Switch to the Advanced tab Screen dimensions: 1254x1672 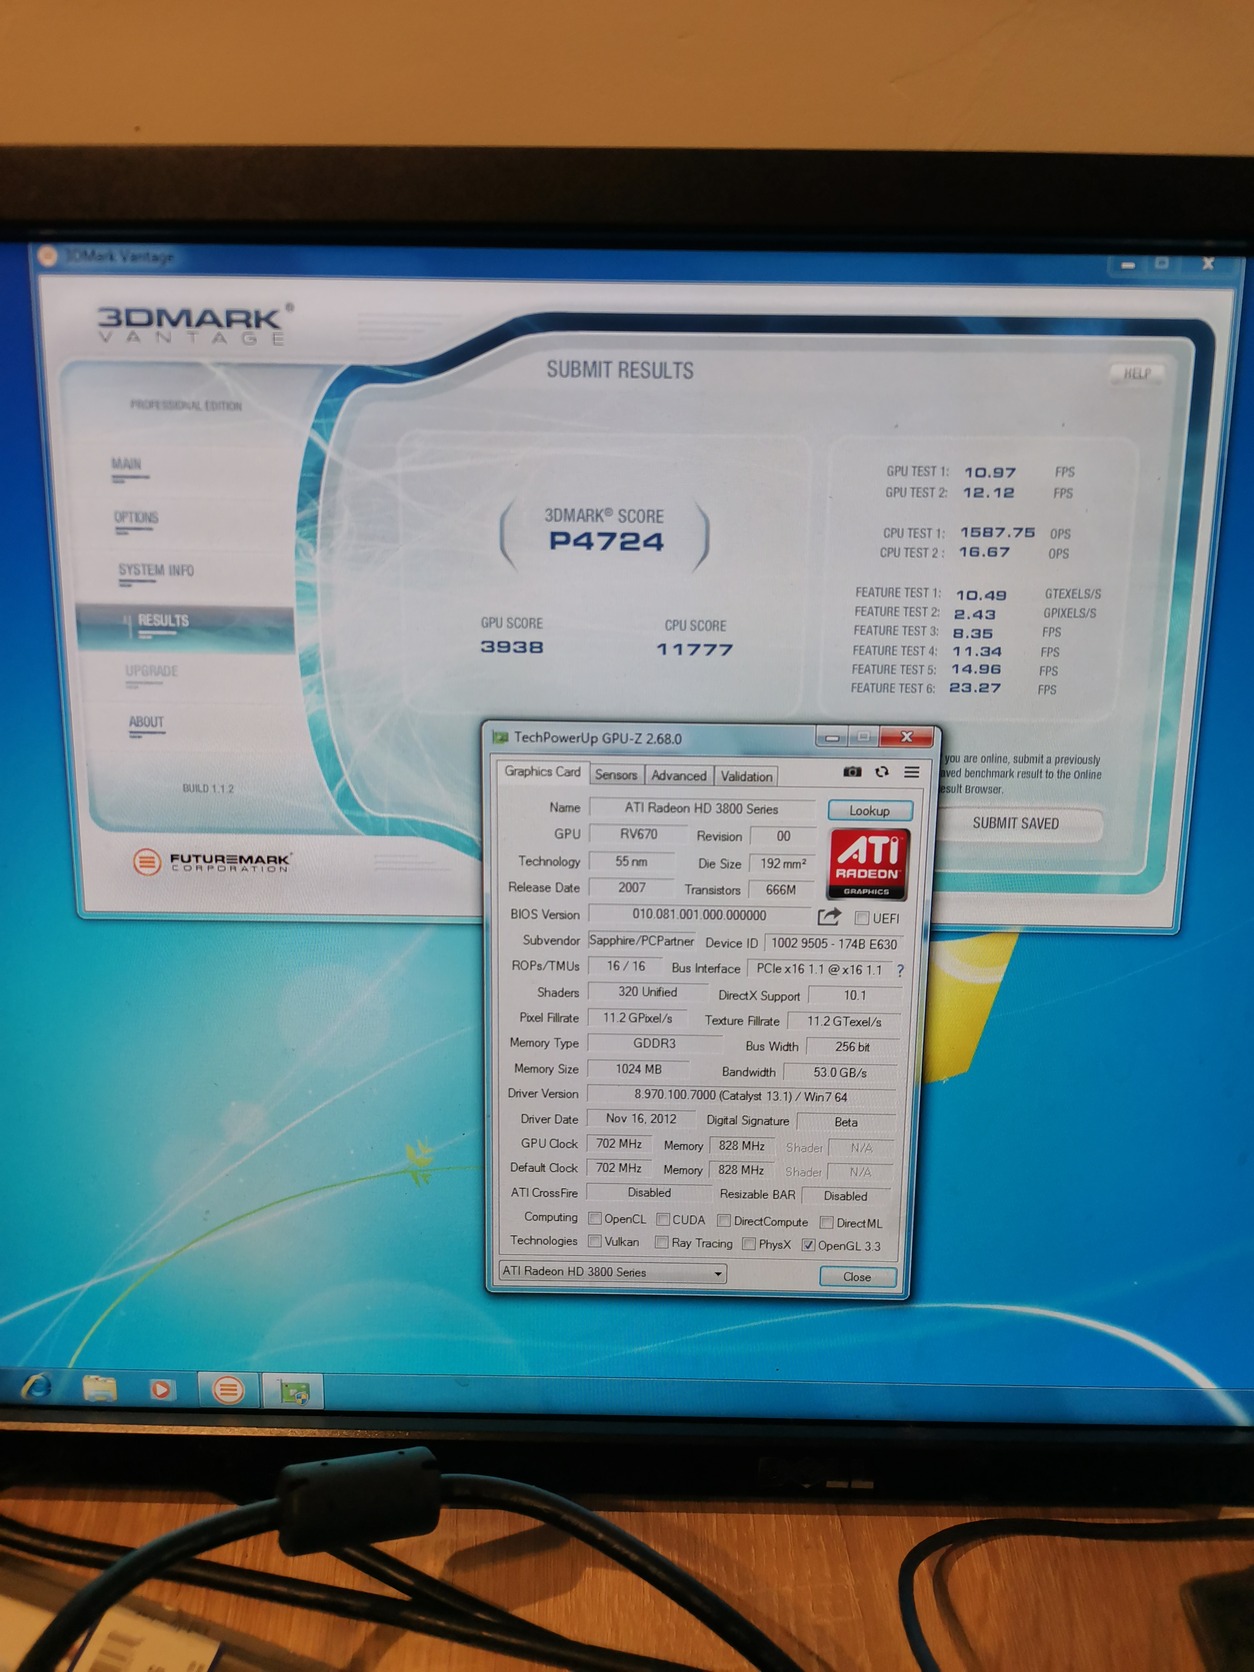coord(679,776)
